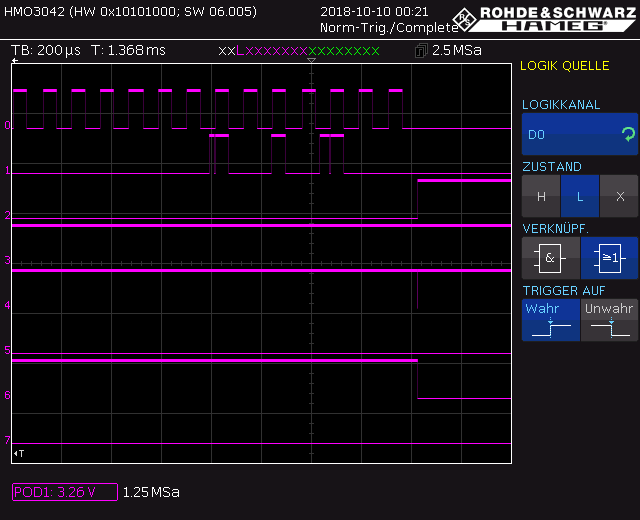The image size is (640, 520).
Task: Click the '1.25 MSa' pod sample rate
Action: tap(151, 492)
